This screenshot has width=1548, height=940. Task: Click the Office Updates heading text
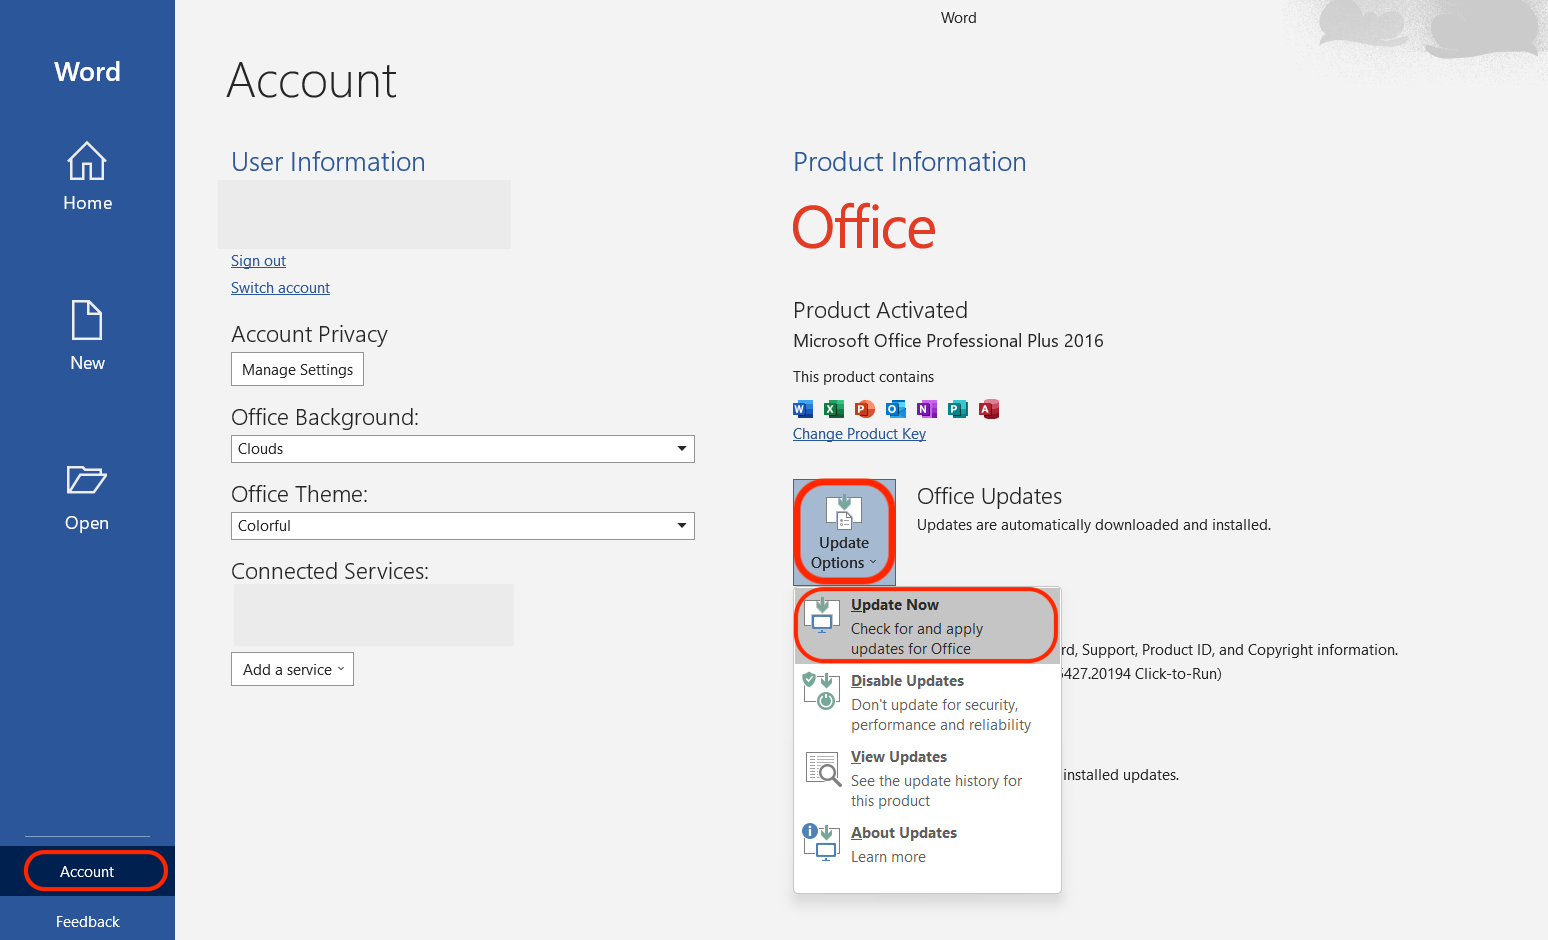[989, 496]
